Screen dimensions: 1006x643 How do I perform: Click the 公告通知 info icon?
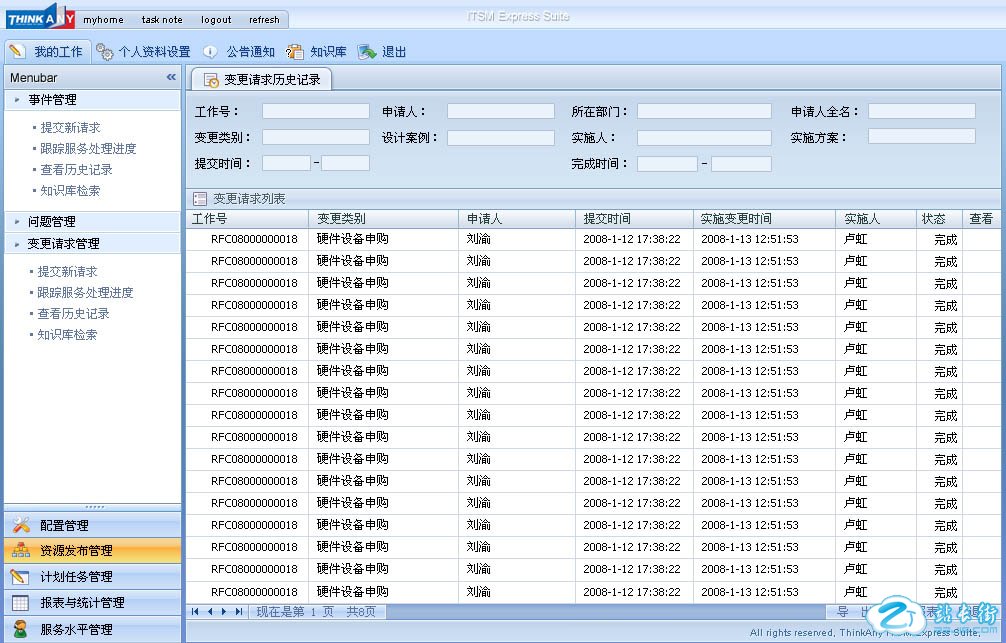coord(210,52)
